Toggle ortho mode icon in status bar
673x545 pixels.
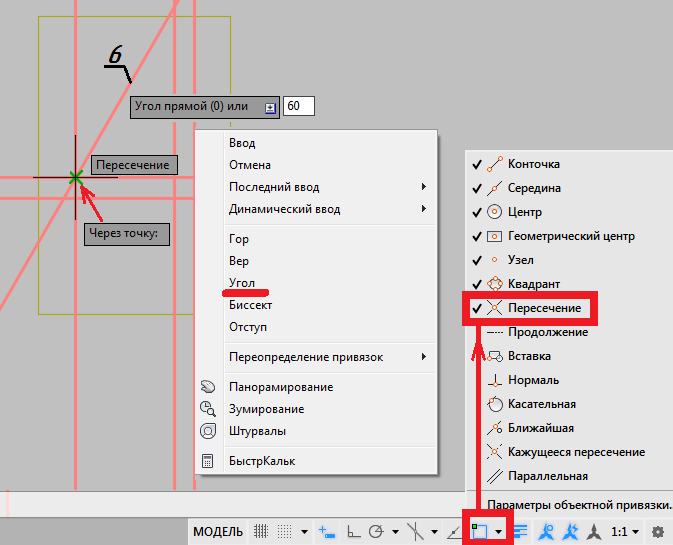(x=351, y=531)
